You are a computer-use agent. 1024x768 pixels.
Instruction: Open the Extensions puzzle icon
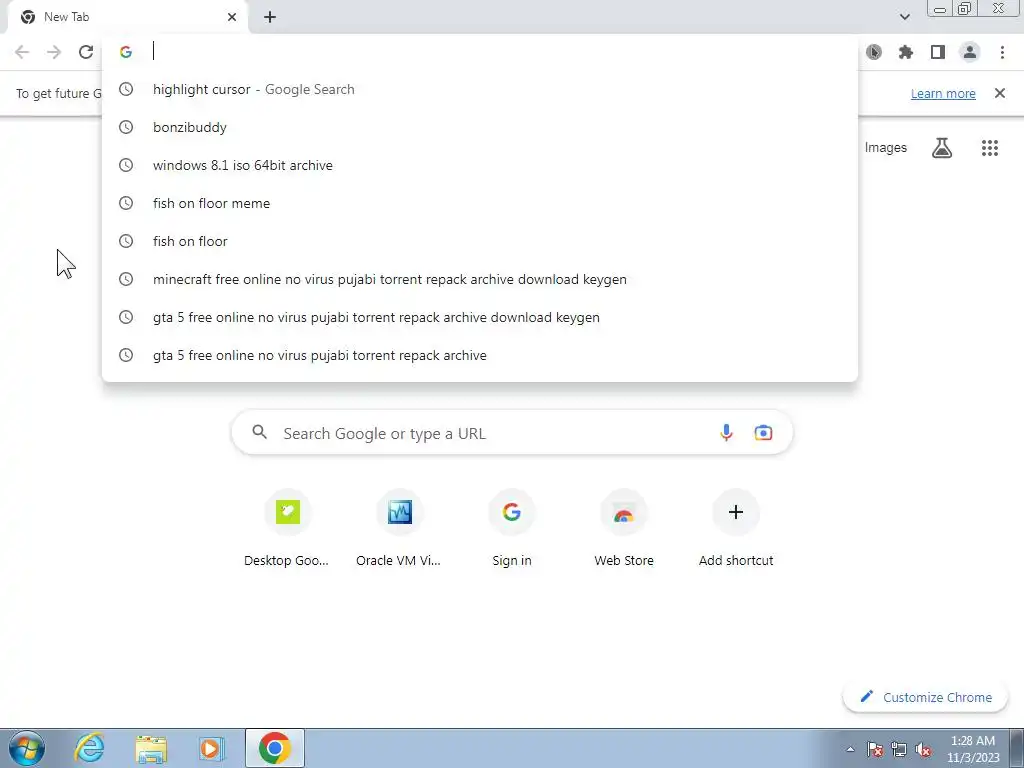(906, 52)
